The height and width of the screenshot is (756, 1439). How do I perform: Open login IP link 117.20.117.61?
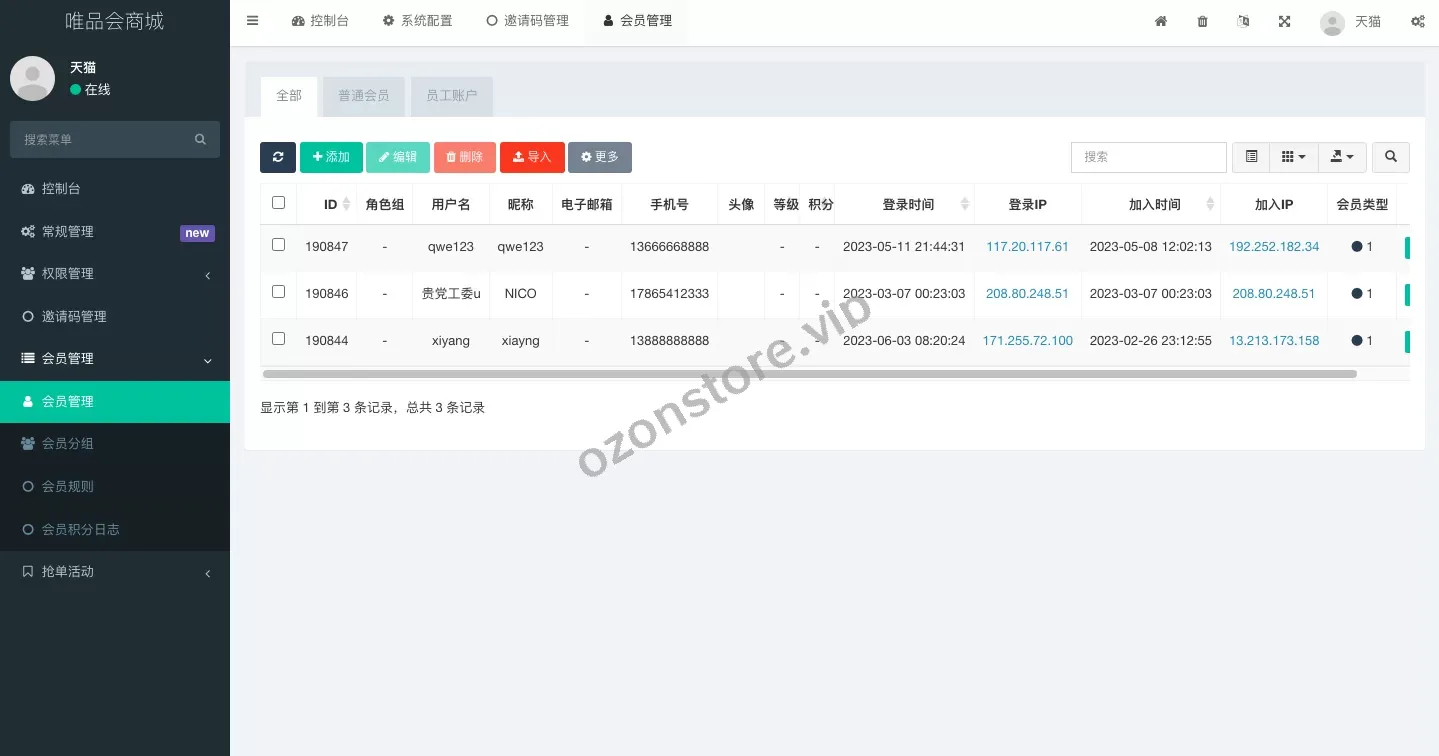pos(1027,247)
